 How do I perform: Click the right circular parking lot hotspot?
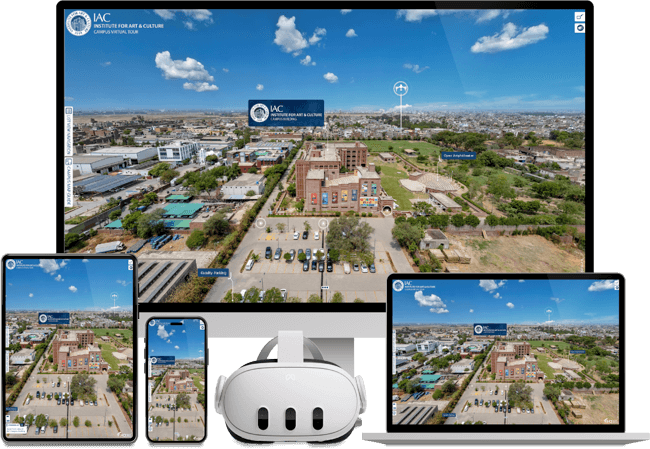323,224
